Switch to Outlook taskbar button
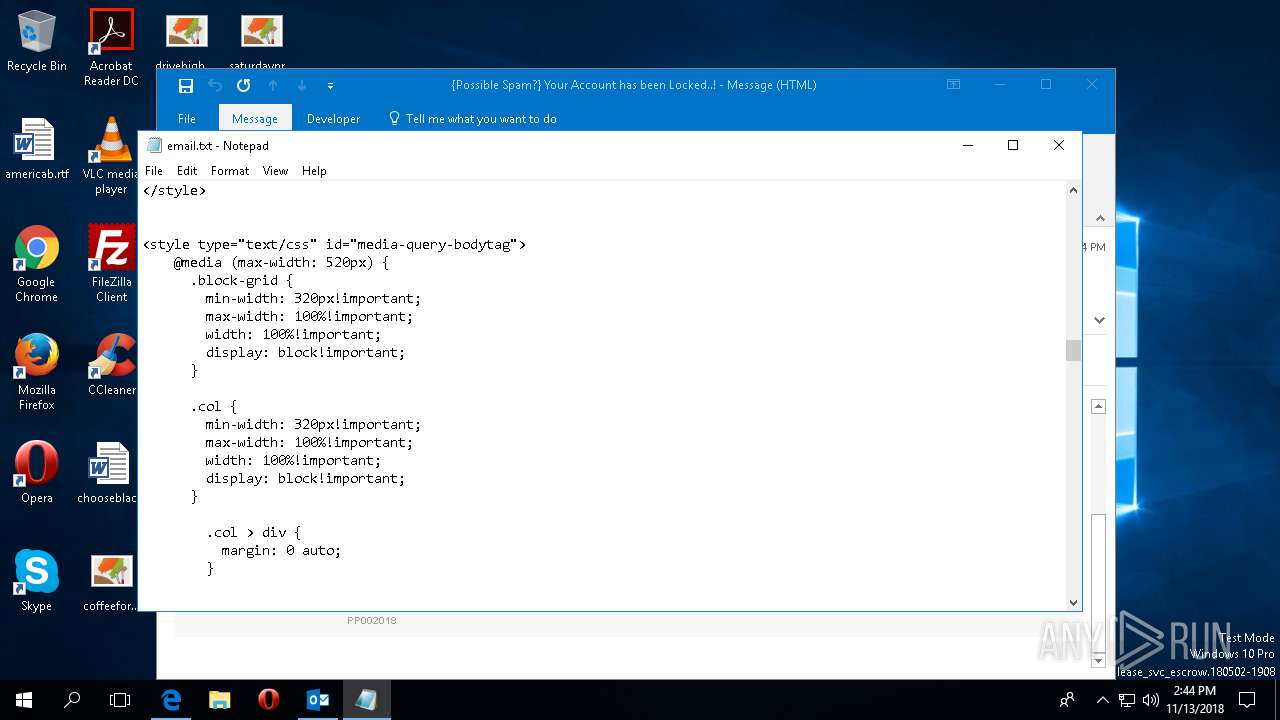 click(x=317, y=700)
